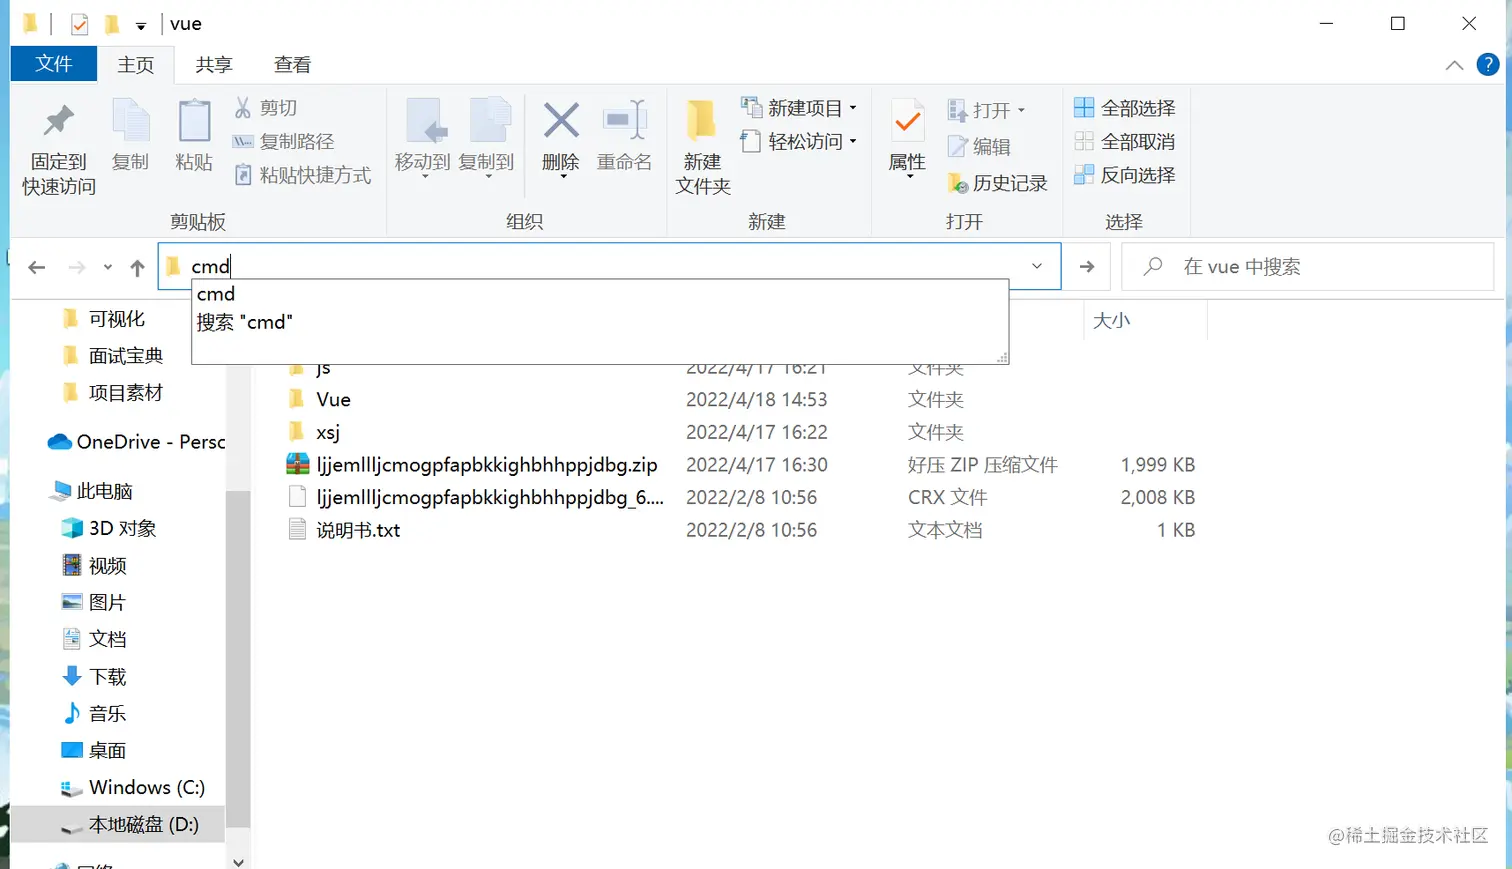Click Select all (全部选择)
This screenshot has height=869, width=1512.
coord(1124,107)
